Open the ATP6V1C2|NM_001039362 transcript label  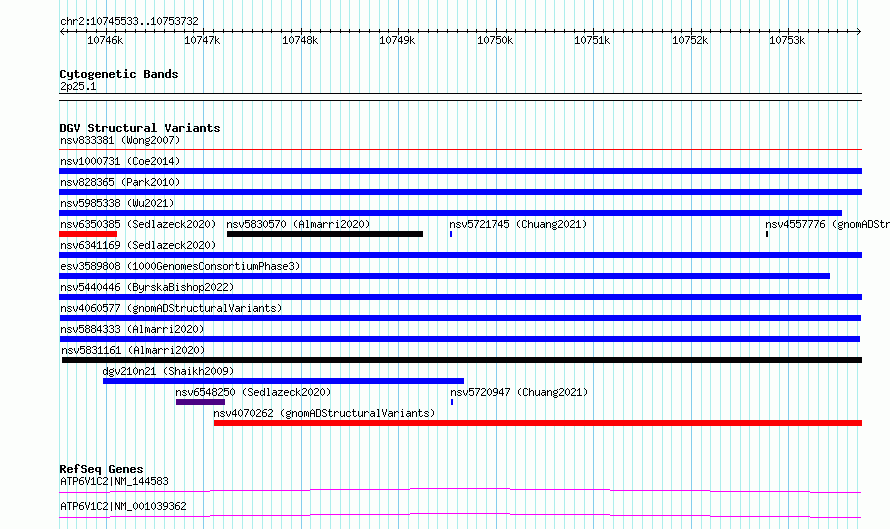pos(123,506)
